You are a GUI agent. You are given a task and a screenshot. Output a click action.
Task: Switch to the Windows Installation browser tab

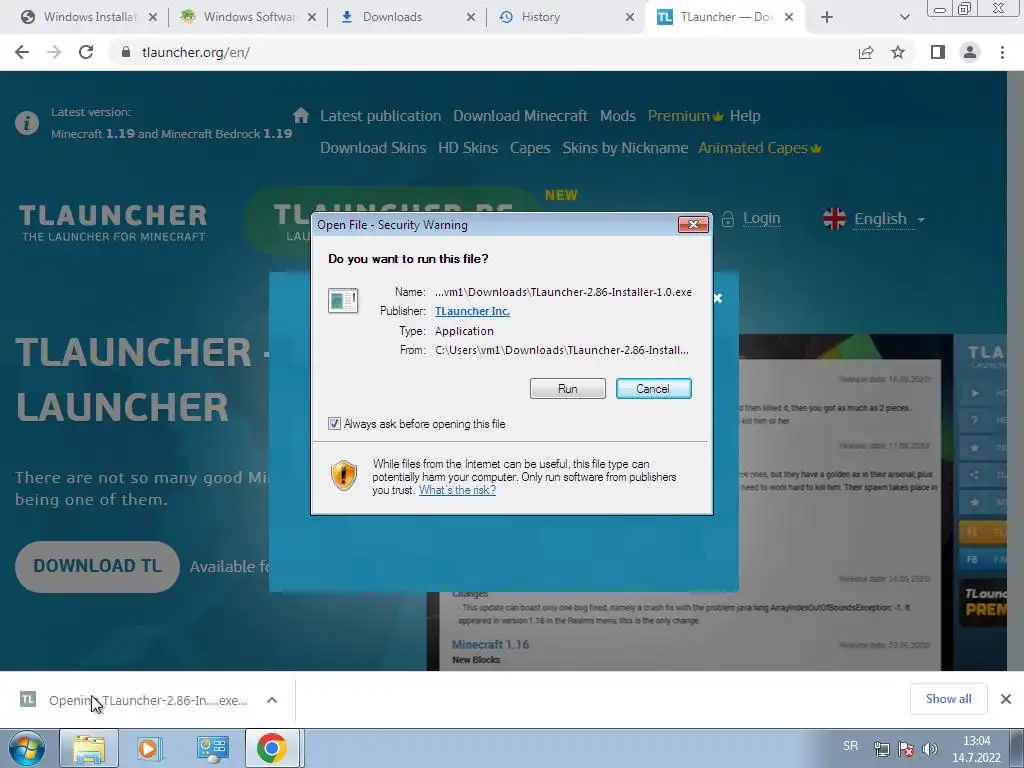tap(90, 17)
